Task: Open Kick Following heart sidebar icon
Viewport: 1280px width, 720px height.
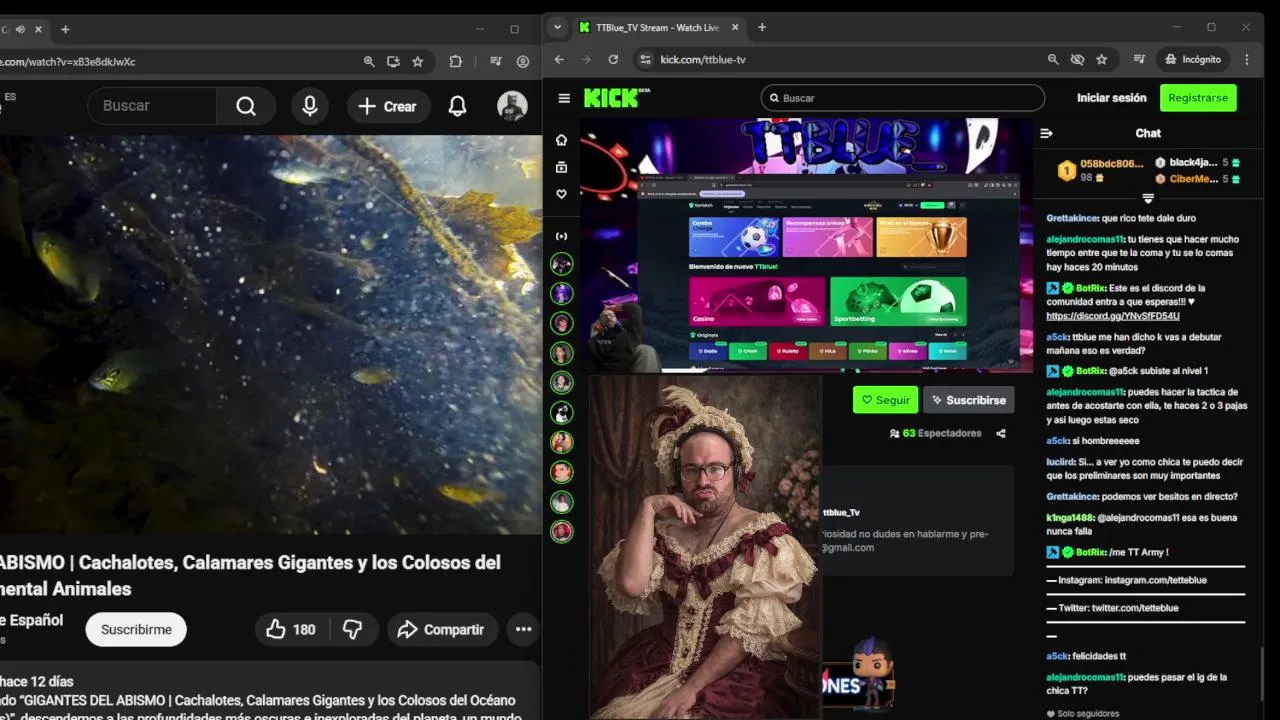Action: 562,194
